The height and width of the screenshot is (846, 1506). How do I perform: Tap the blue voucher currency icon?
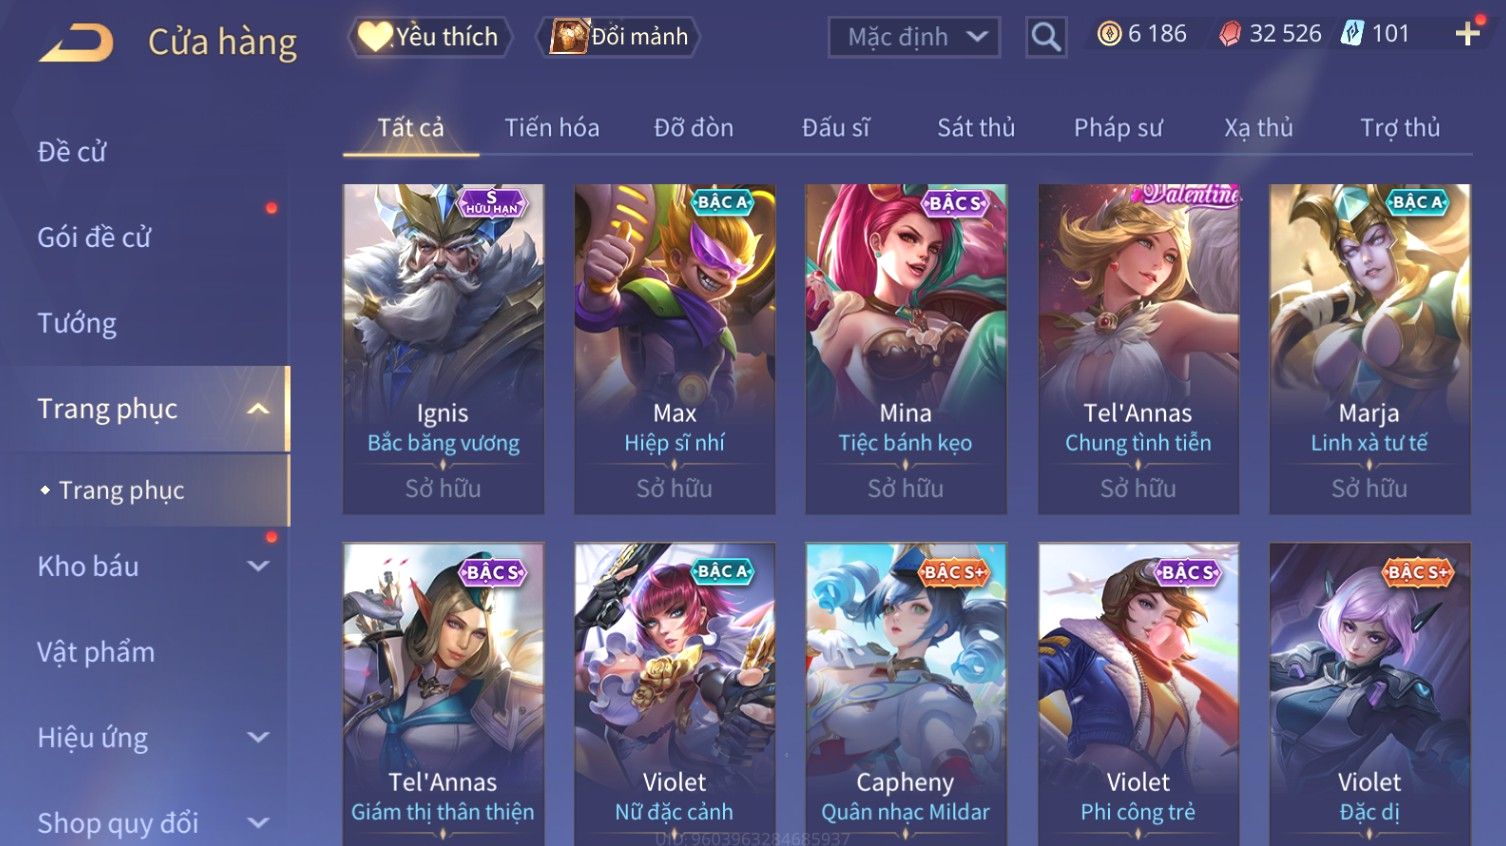(x=1352, y=34)
